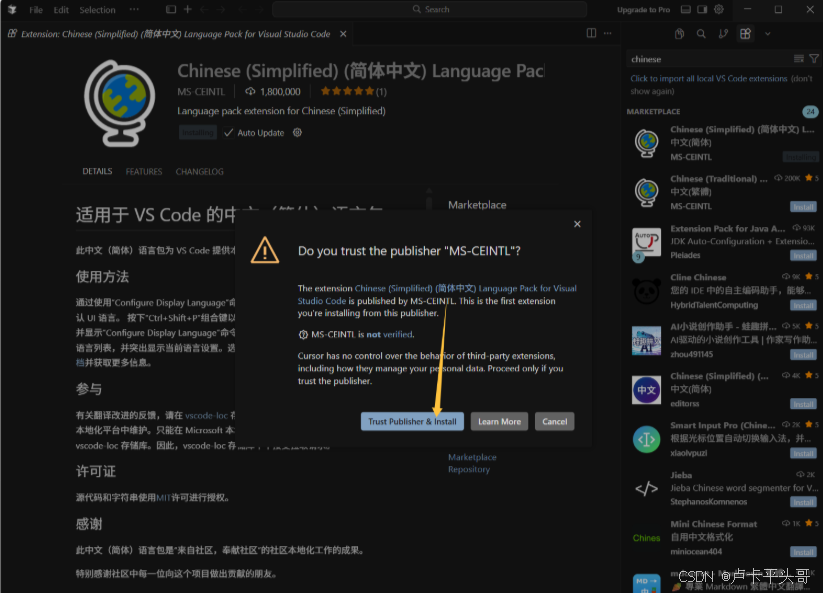Click the AI小说创作助手 extension icon
This screenshot has width=823, height=593.
(x=647, y=341)
